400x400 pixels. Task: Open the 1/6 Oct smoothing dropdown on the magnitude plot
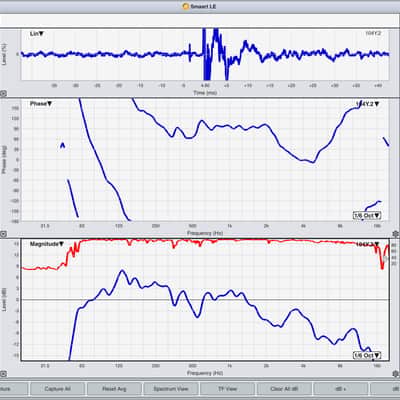(x=367, y=355)
